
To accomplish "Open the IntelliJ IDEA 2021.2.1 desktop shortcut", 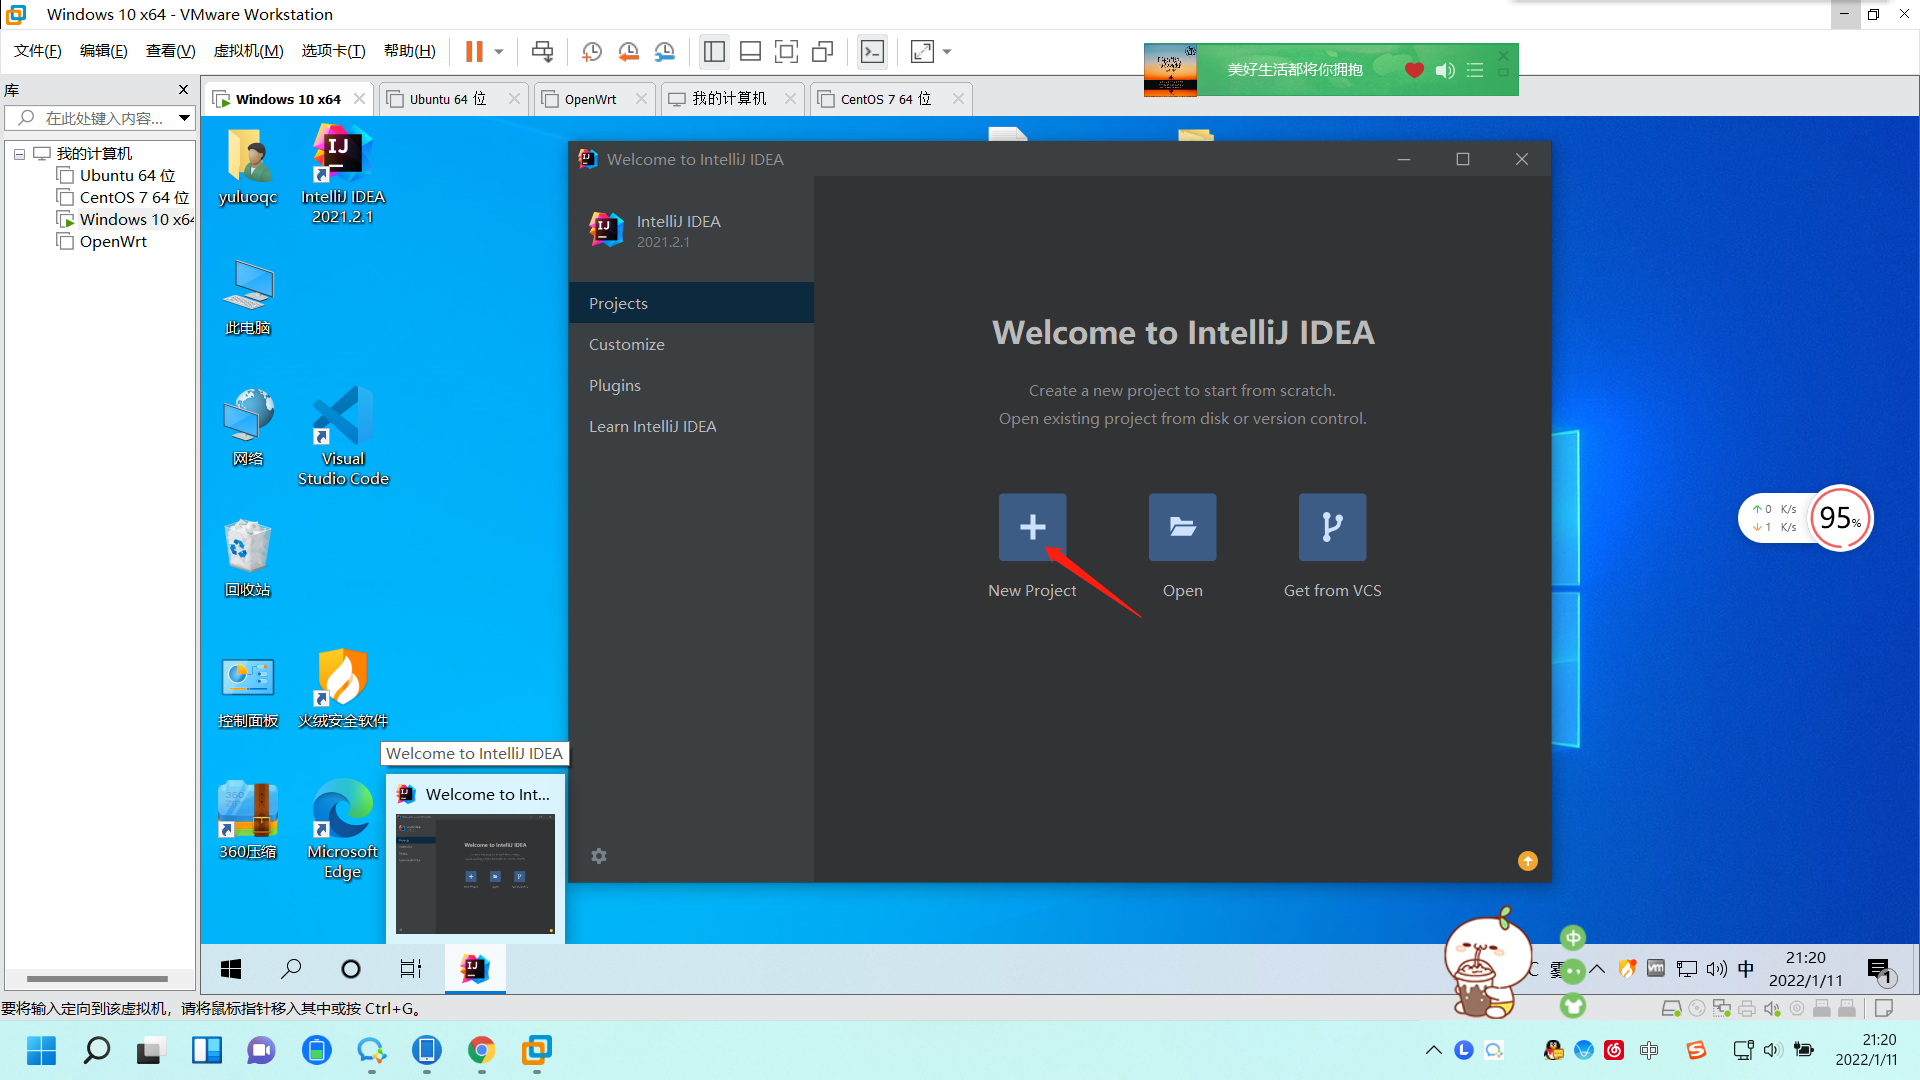I will pyautogui.click(x=343, y=174).
